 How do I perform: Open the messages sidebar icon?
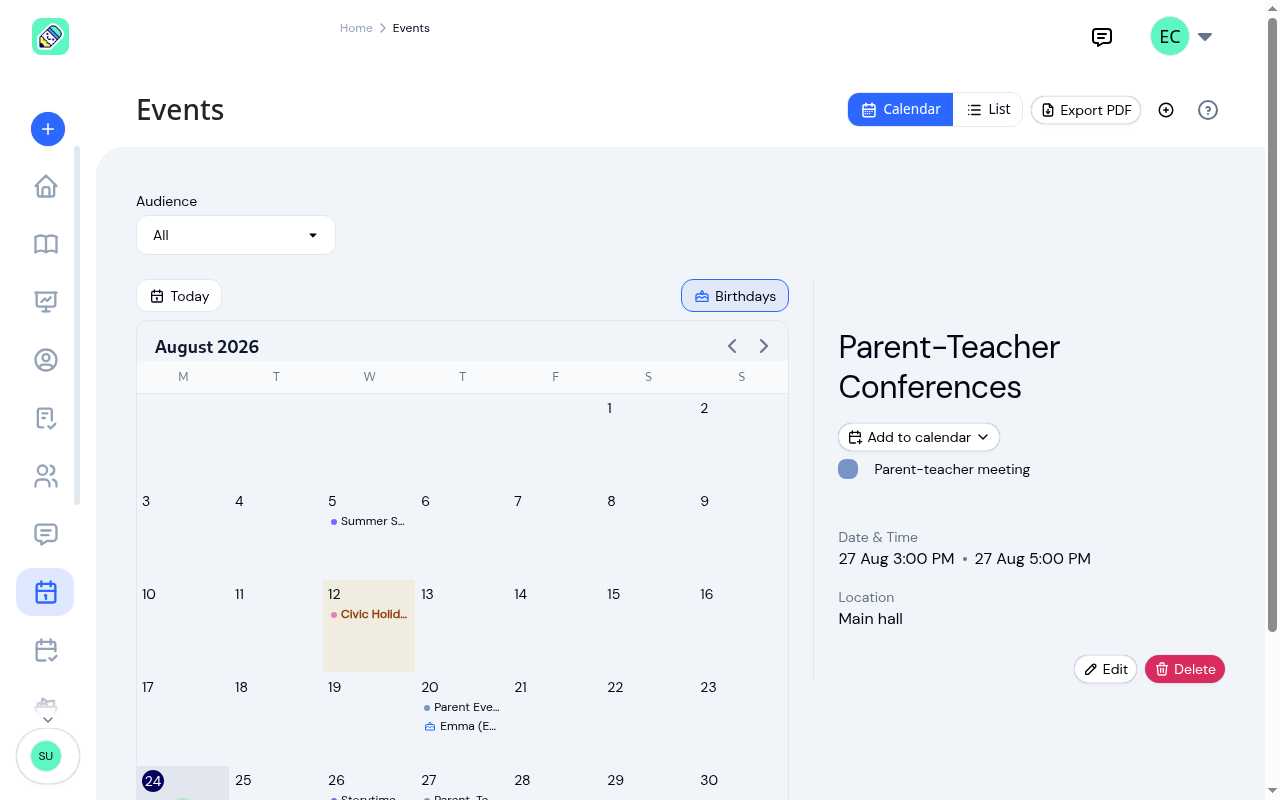[46, 534]
